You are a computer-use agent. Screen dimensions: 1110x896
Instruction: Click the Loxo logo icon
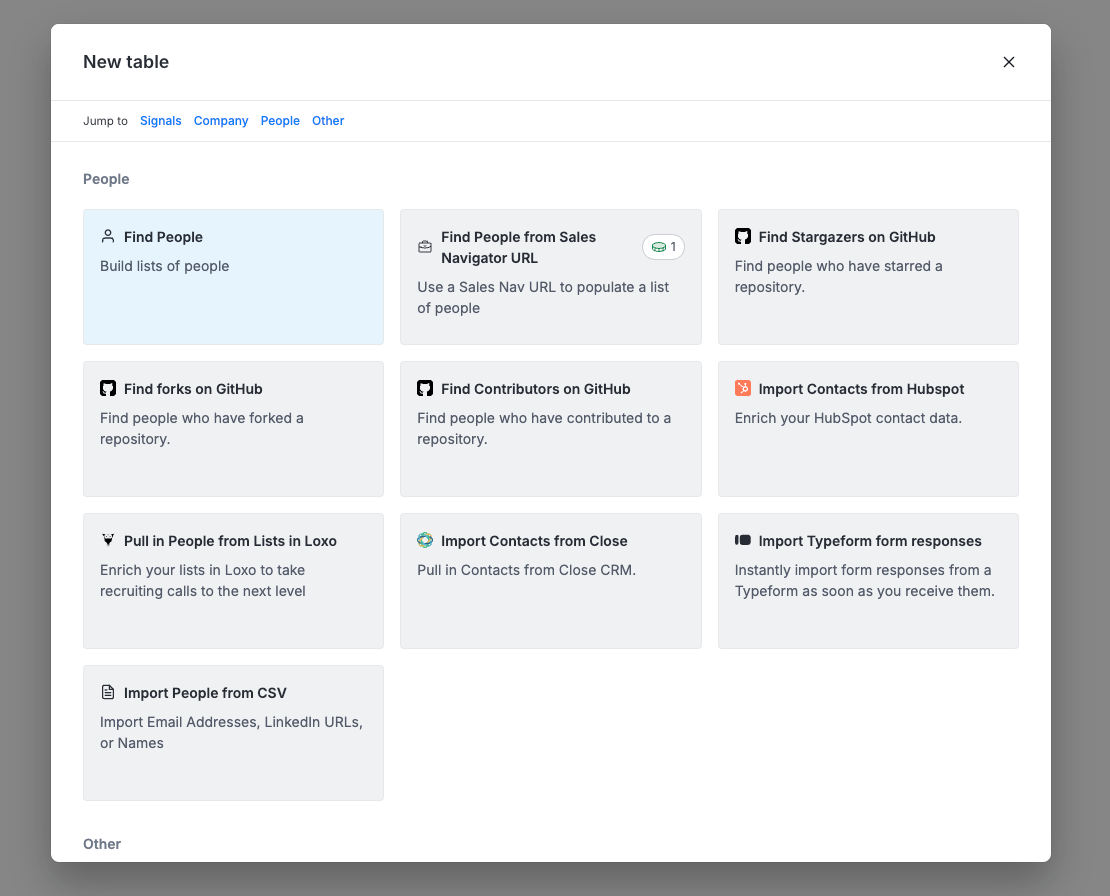(108, 540)
